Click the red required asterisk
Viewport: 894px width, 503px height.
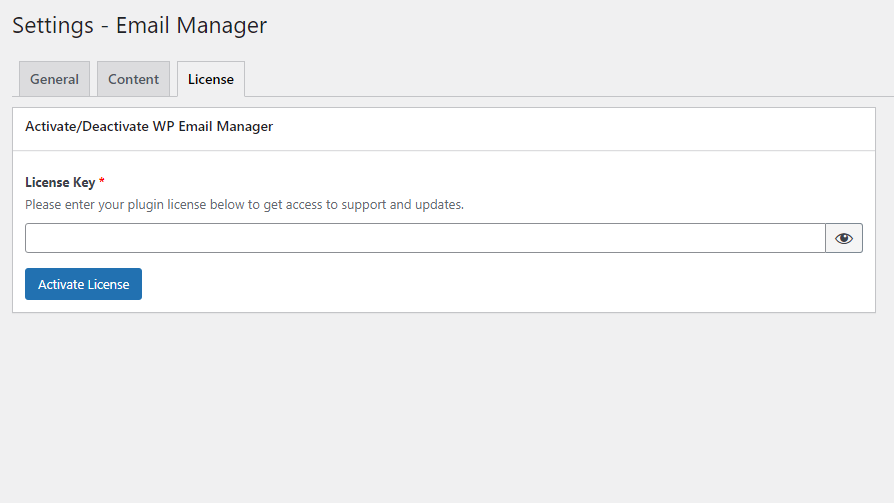pyautogui.click(x=101, y=181)
